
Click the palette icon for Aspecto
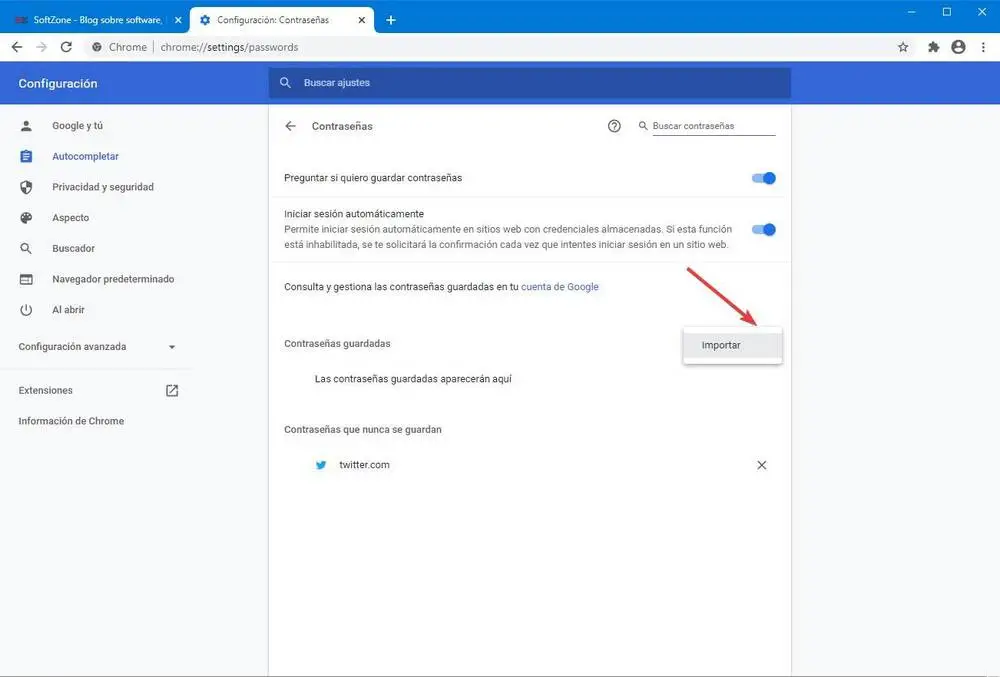click(x=26, y=218)
